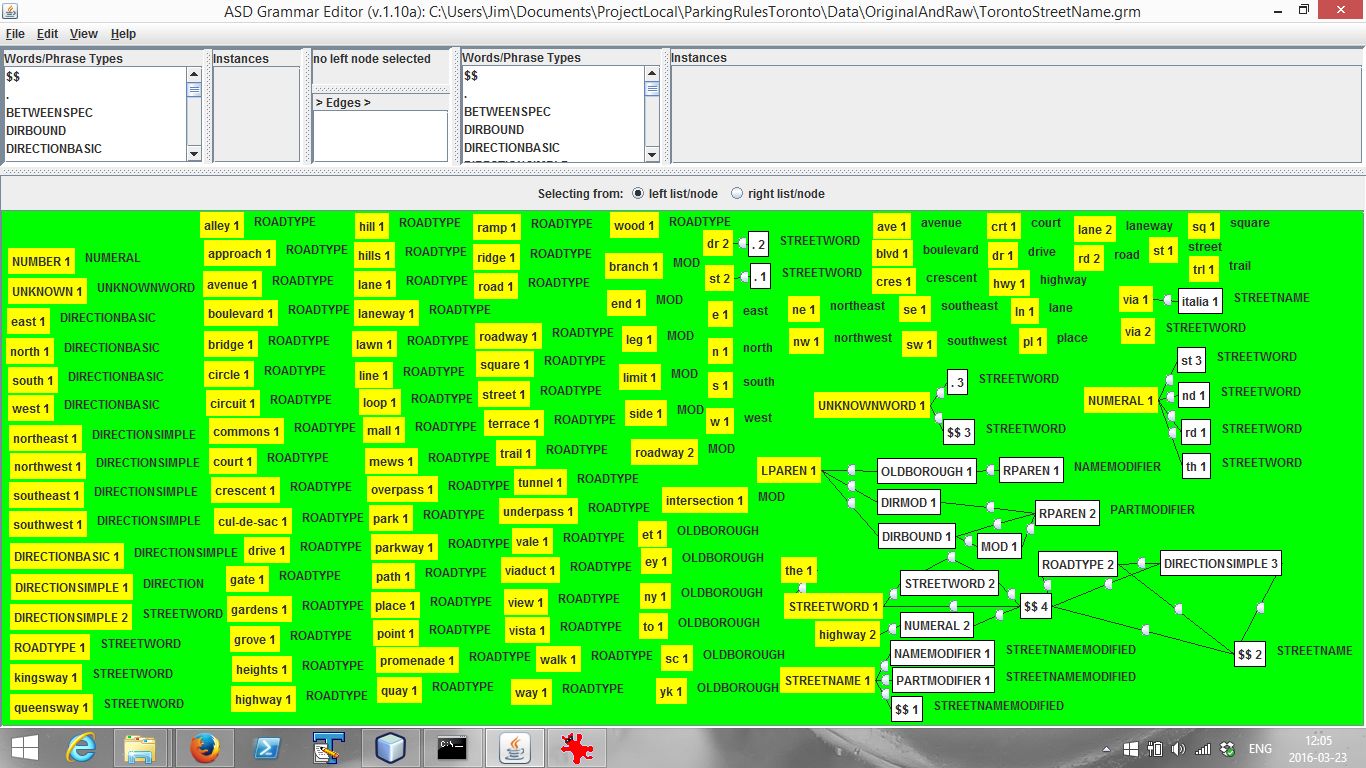
Task: Open the Windows Start button
Action: click(24, 748)
